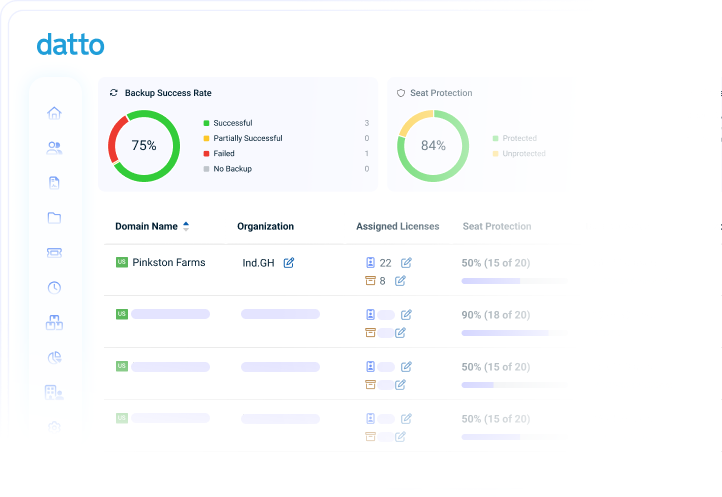
Task: Click the US flag badge in the 90% row
Action: click(122, 314)
